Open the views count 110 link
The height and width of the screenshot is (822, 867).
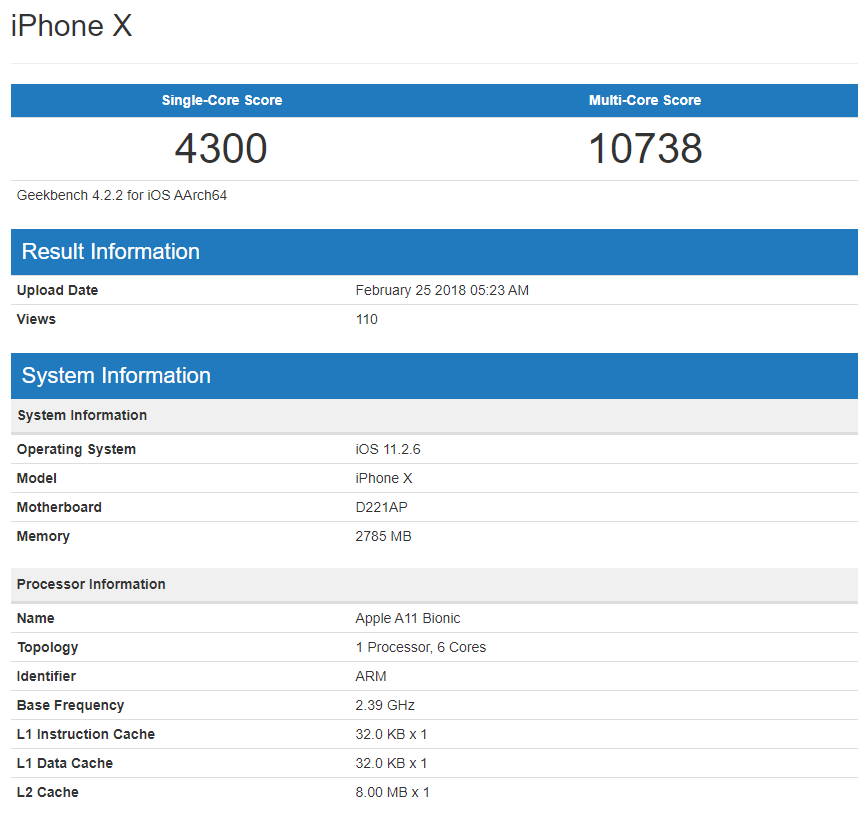pyautogui.click(x=366, y=319)
